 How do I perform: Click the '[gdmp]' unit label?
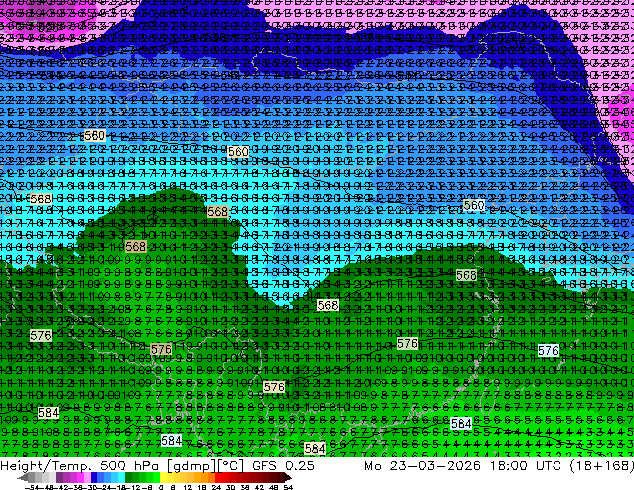click(191, 466)
